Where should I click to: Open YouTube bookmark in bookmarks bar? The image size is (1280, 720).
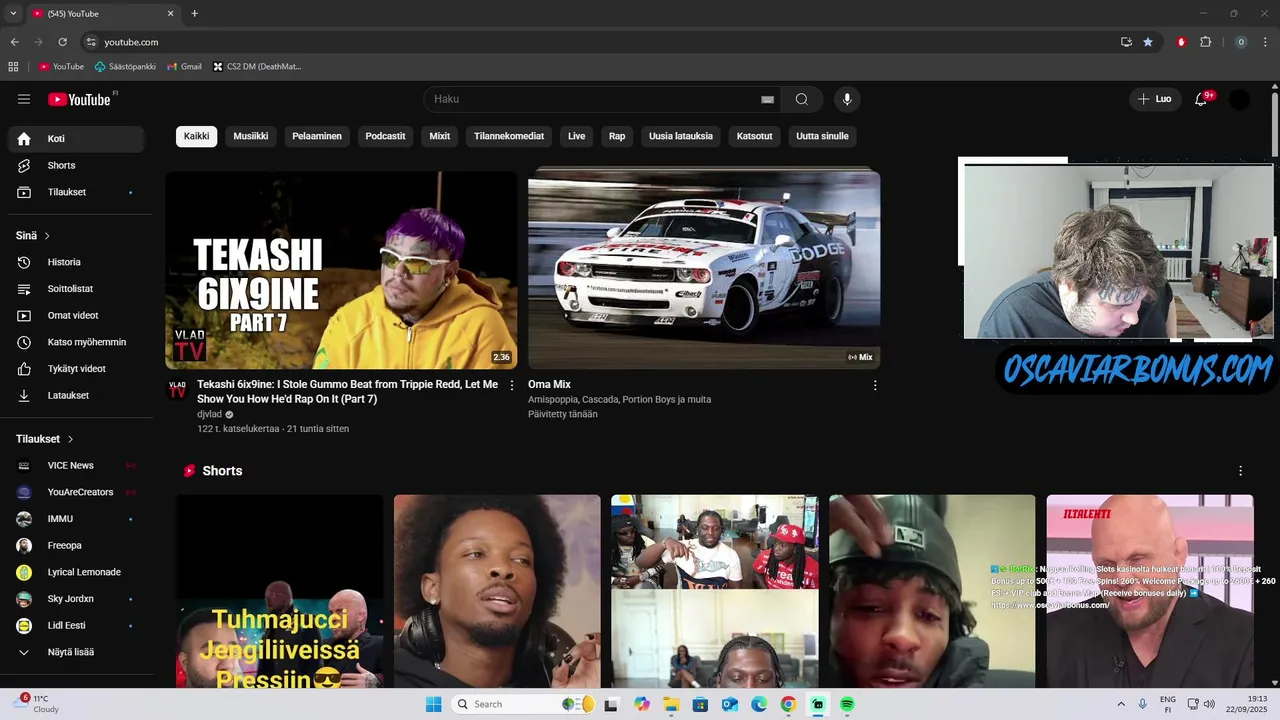62,67
